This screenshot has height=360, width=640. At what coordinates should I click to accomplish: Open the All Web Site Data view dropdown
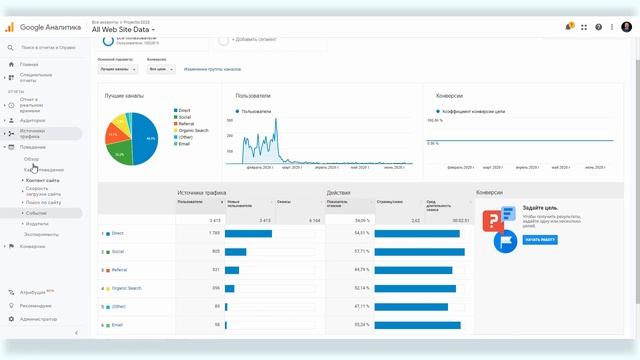coord(123,29)
